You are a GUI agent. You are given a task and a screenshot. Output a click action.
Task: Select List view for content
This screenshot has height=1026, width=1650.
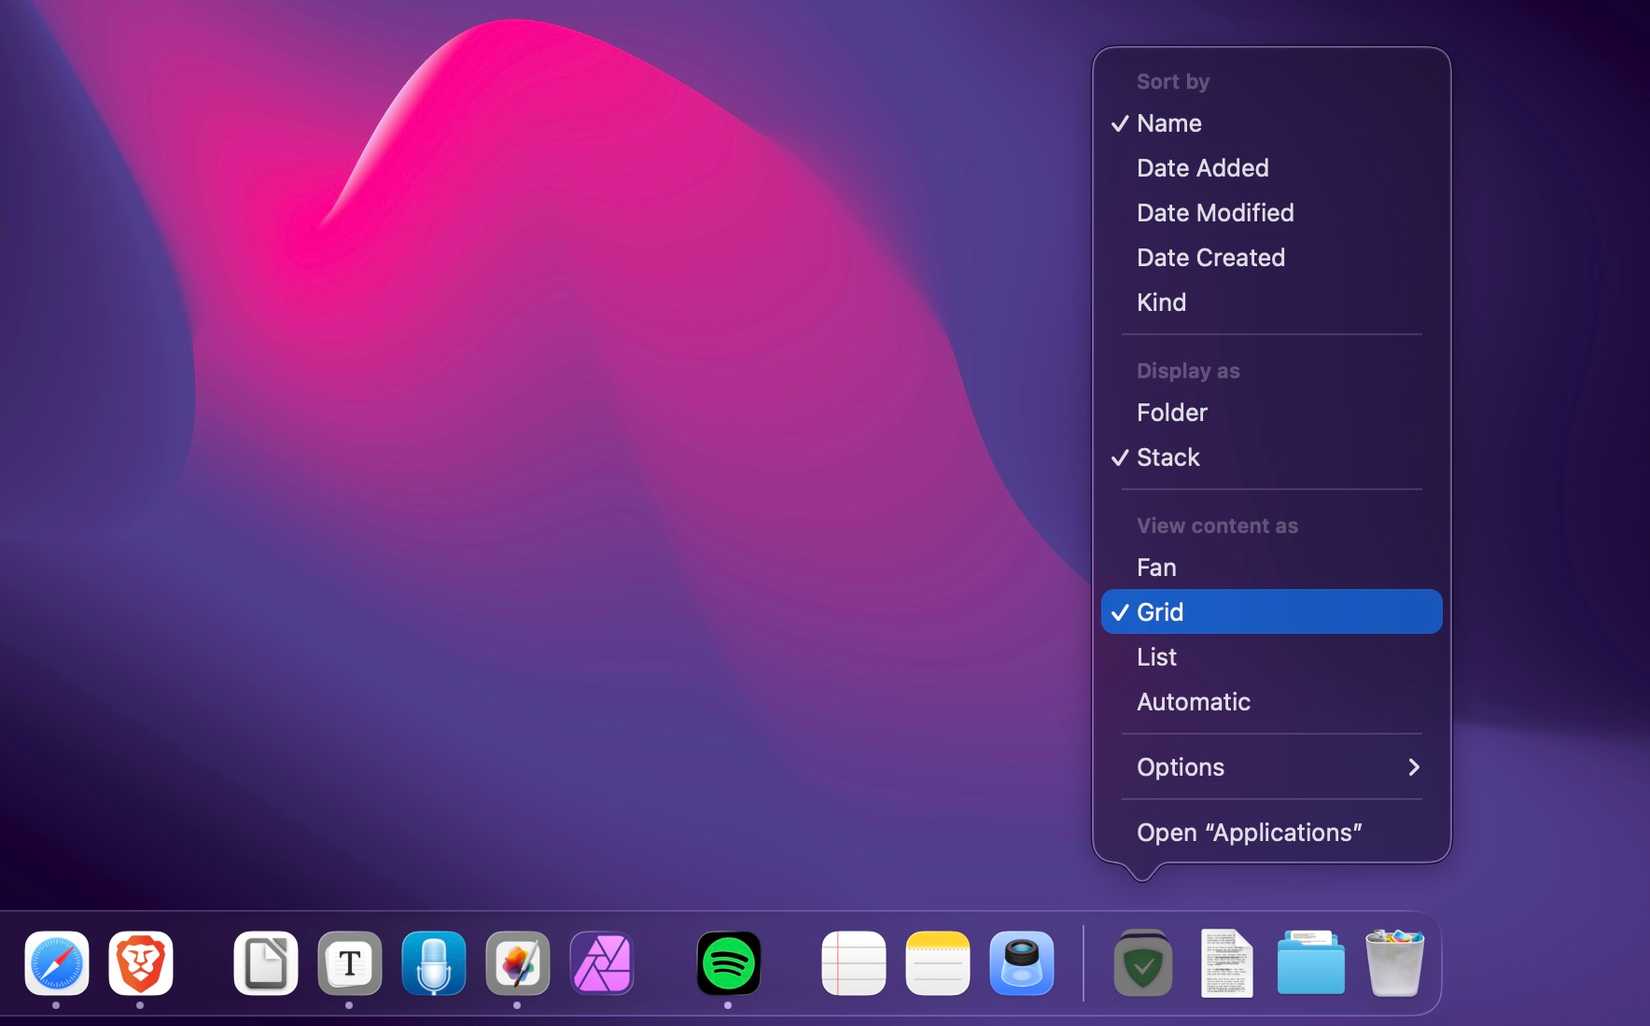click(x=1157, y=657)
